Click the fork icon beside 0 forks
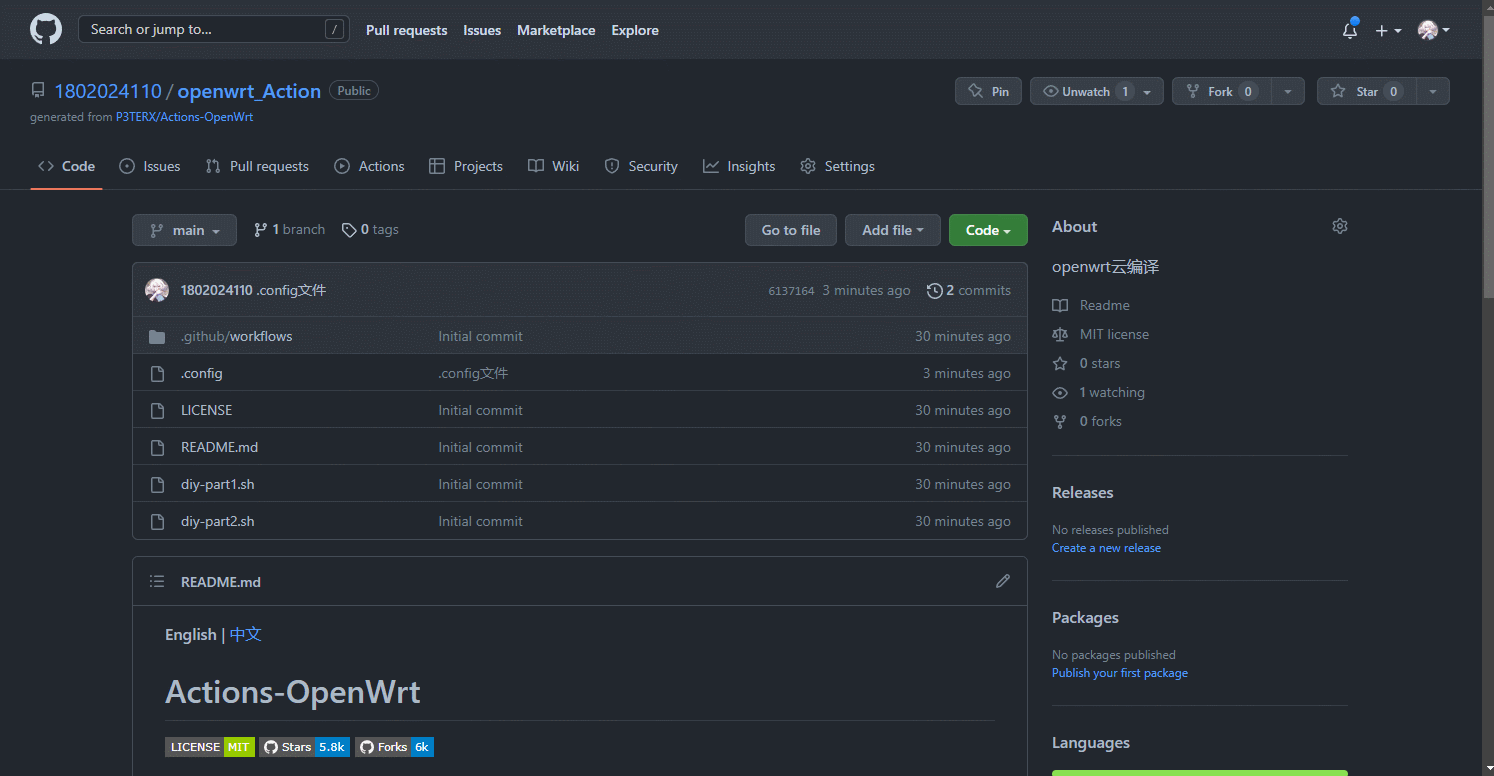 [x=1060, y=421]
